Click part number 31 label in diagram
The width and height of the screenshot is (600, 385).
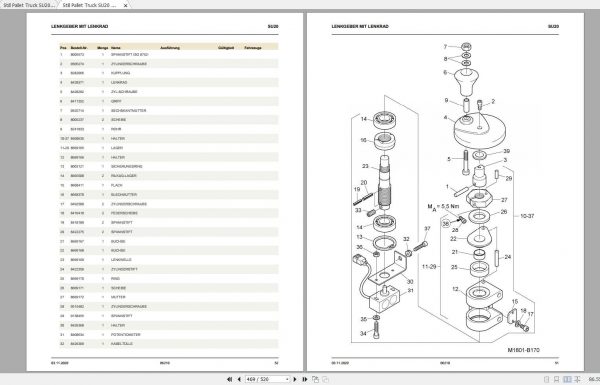click(411, 290)
